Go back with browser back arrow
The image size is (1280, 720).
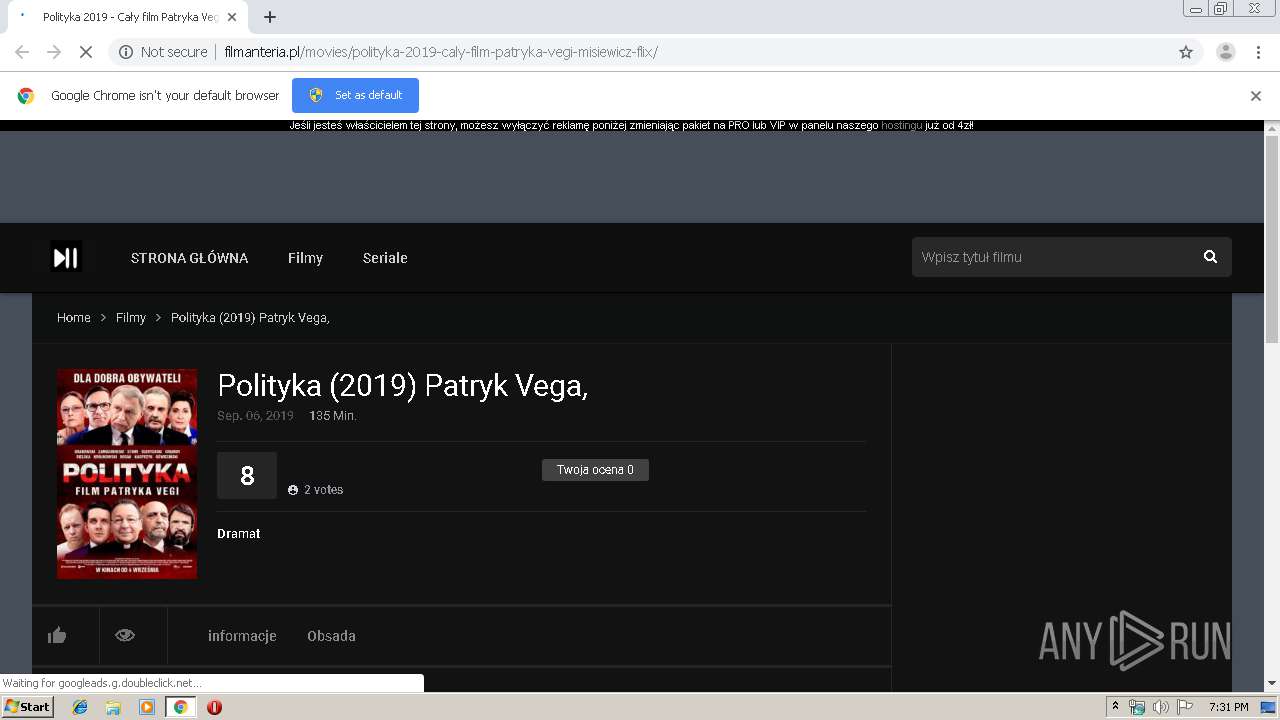click(22, 52)
